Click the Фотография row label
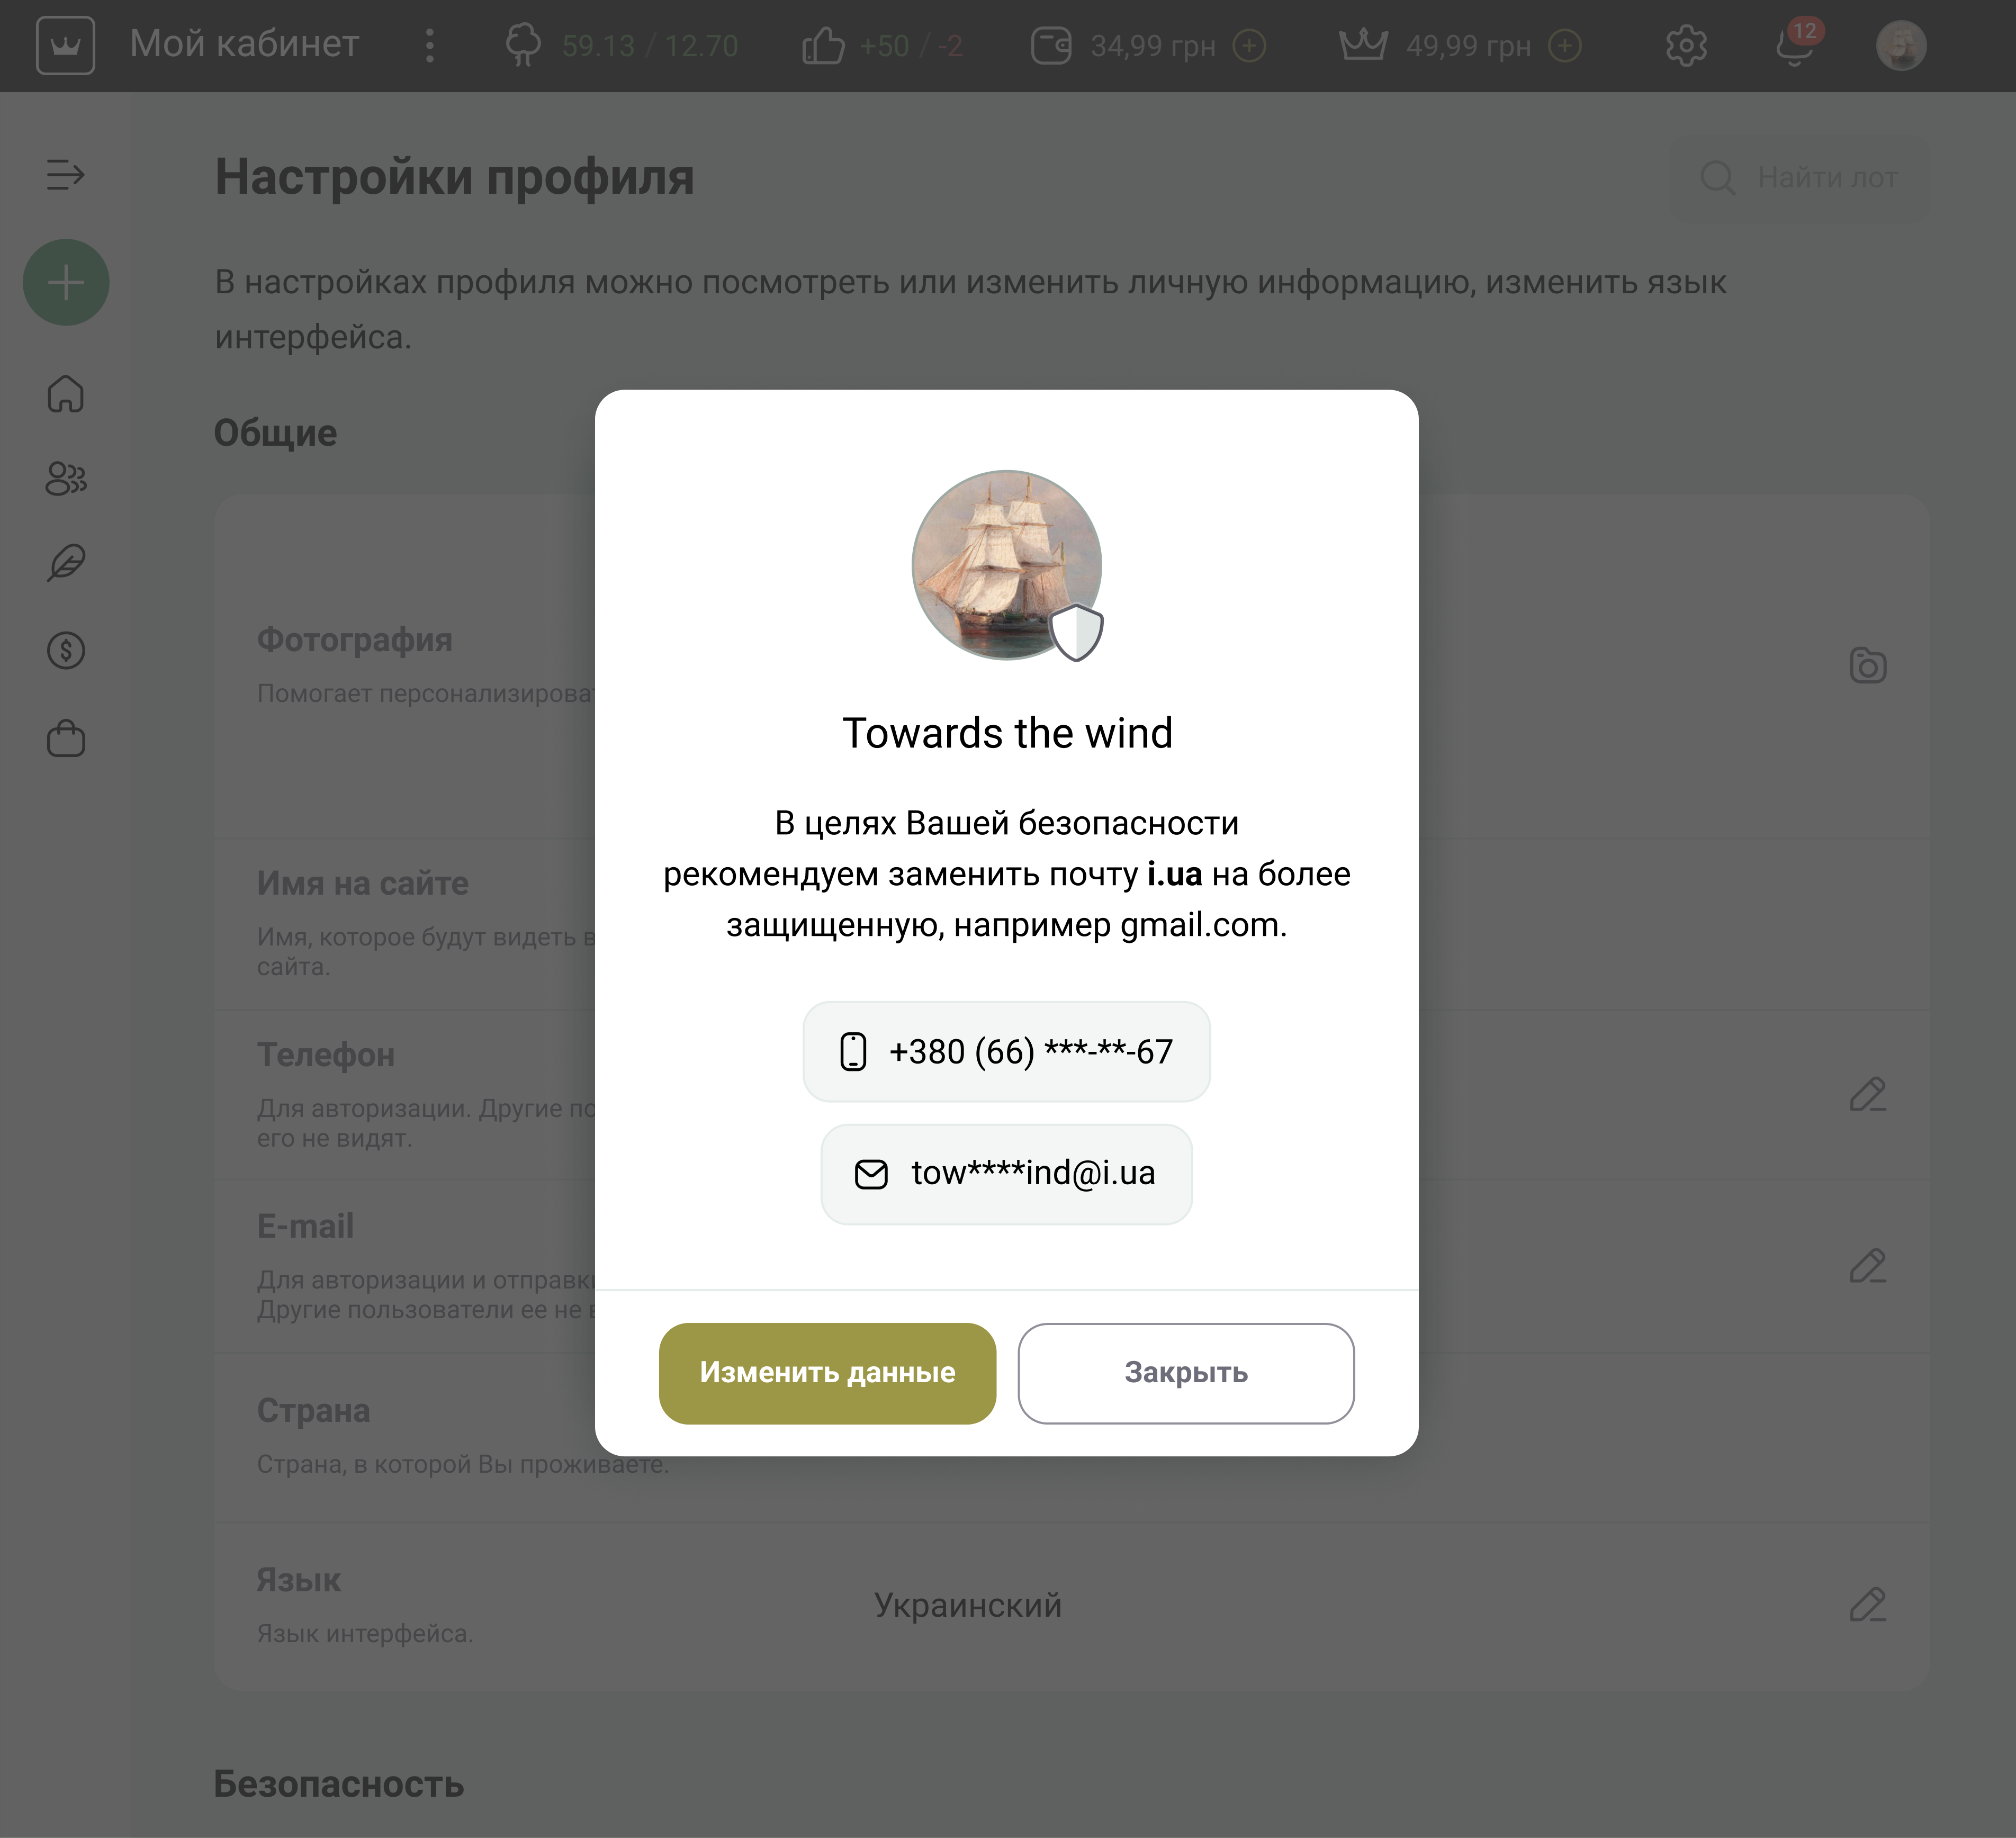The image size is (2016, 1838). pyautogui.click(x=354, y=640)
